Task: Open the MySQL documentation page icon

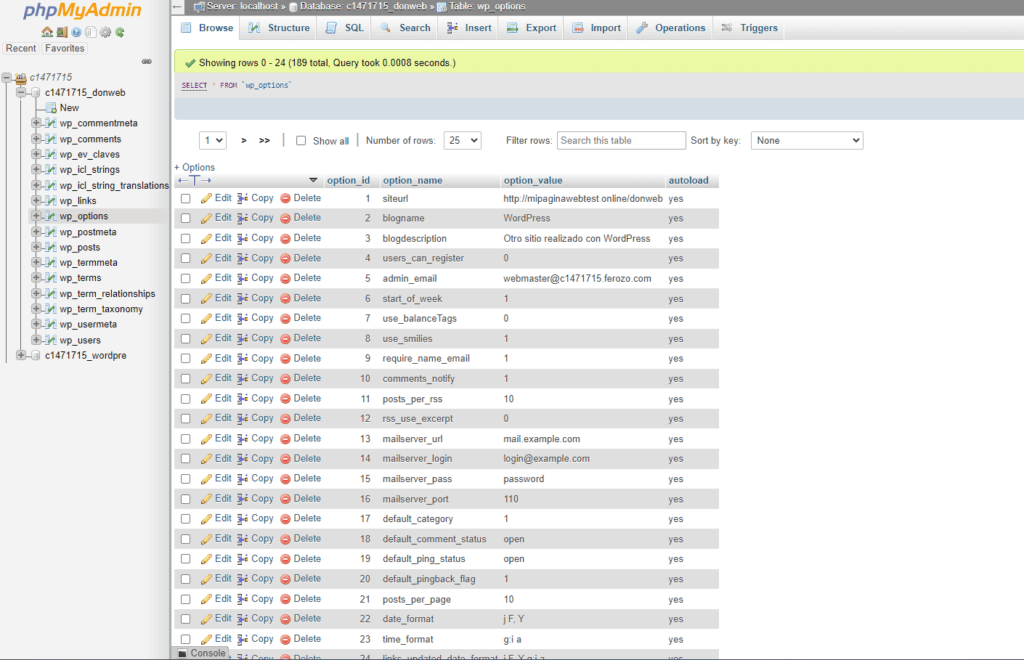Action: pos(91,32)
